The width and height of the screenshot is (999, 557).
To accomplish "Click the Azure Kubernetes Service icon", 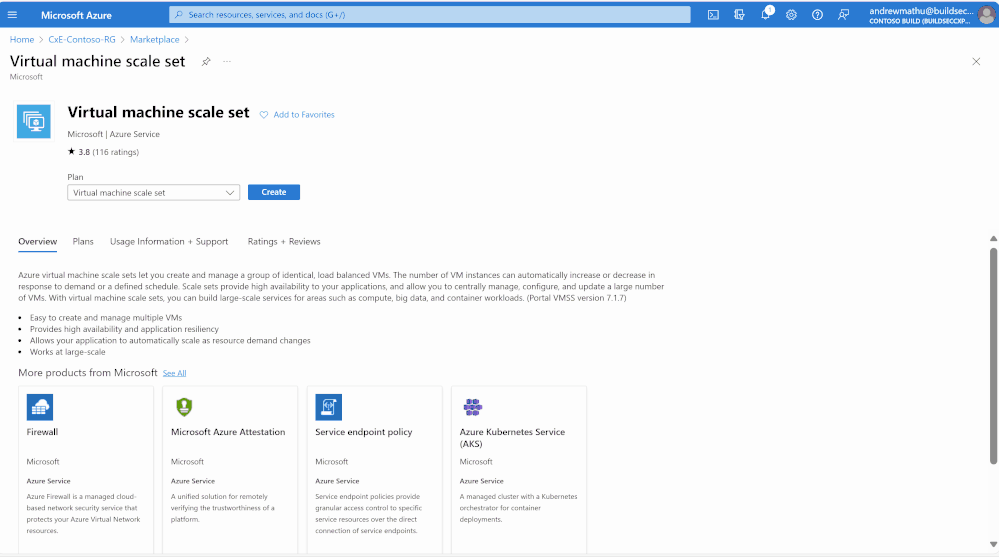I will (x=473, y=407).
